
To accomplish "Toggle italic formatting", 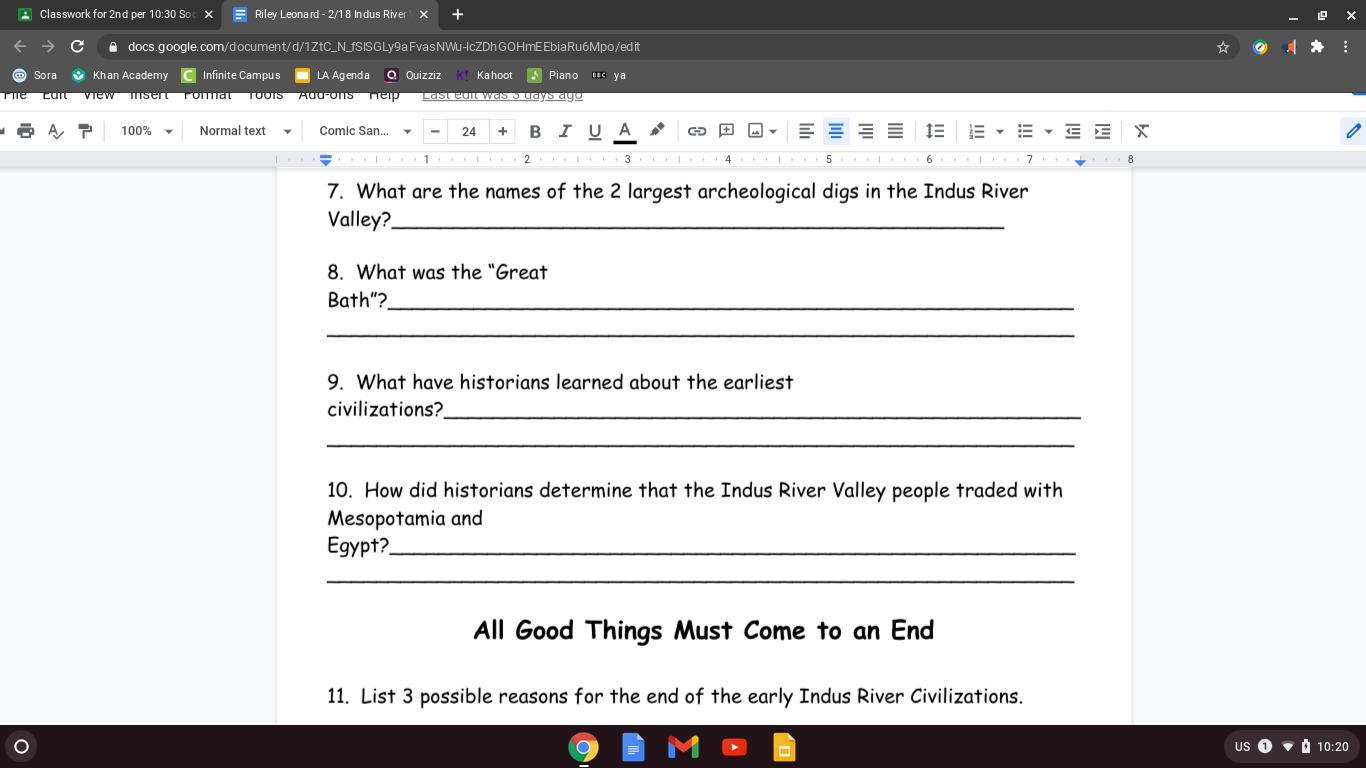I will coord(565,131).
